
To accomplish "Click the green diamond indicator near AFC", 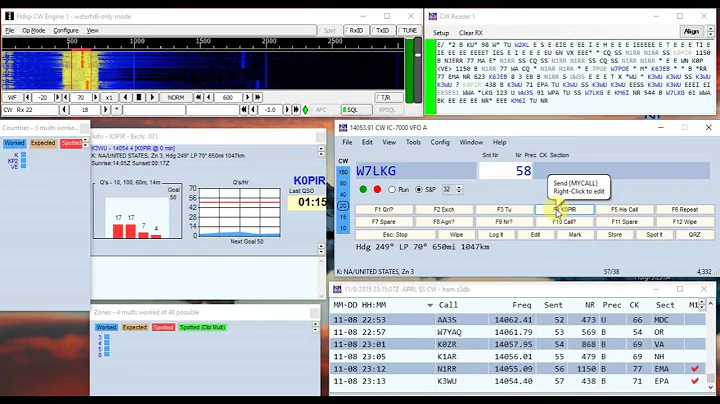I will tap(305, 110).
